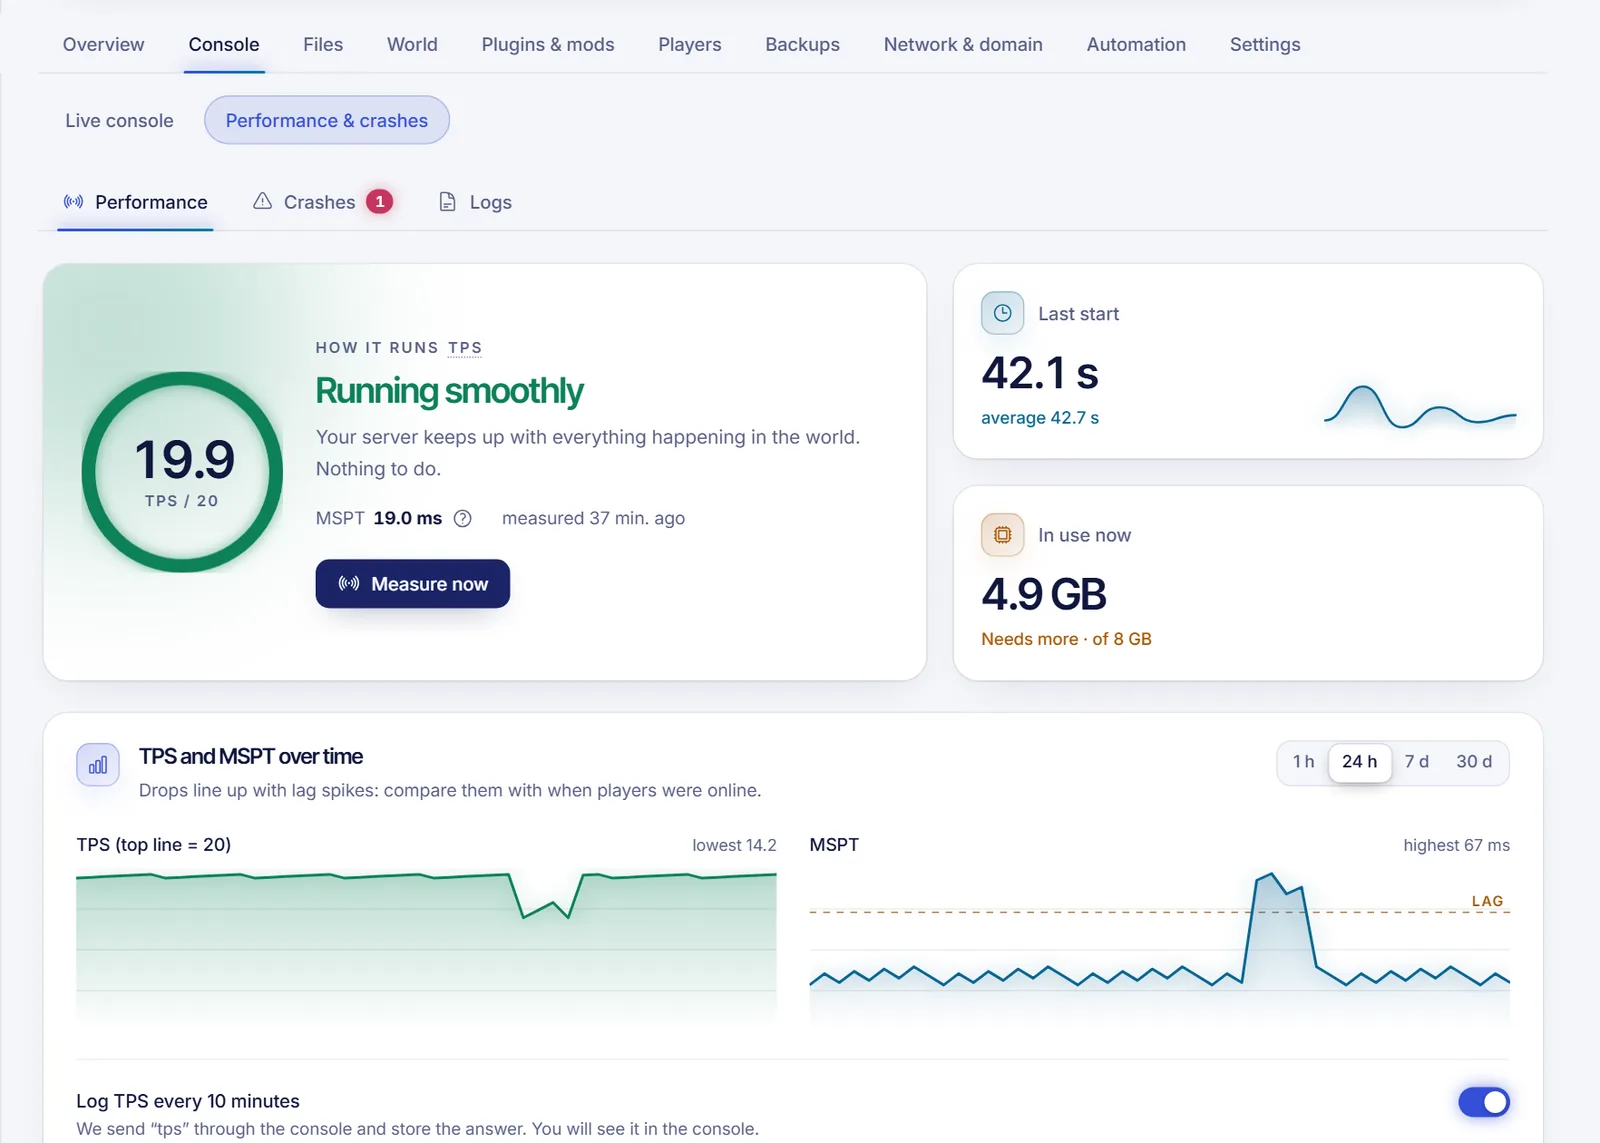Select the 7 d time range
The height and width of the screenshot is (1143, 1600).
pos(1416,762)
